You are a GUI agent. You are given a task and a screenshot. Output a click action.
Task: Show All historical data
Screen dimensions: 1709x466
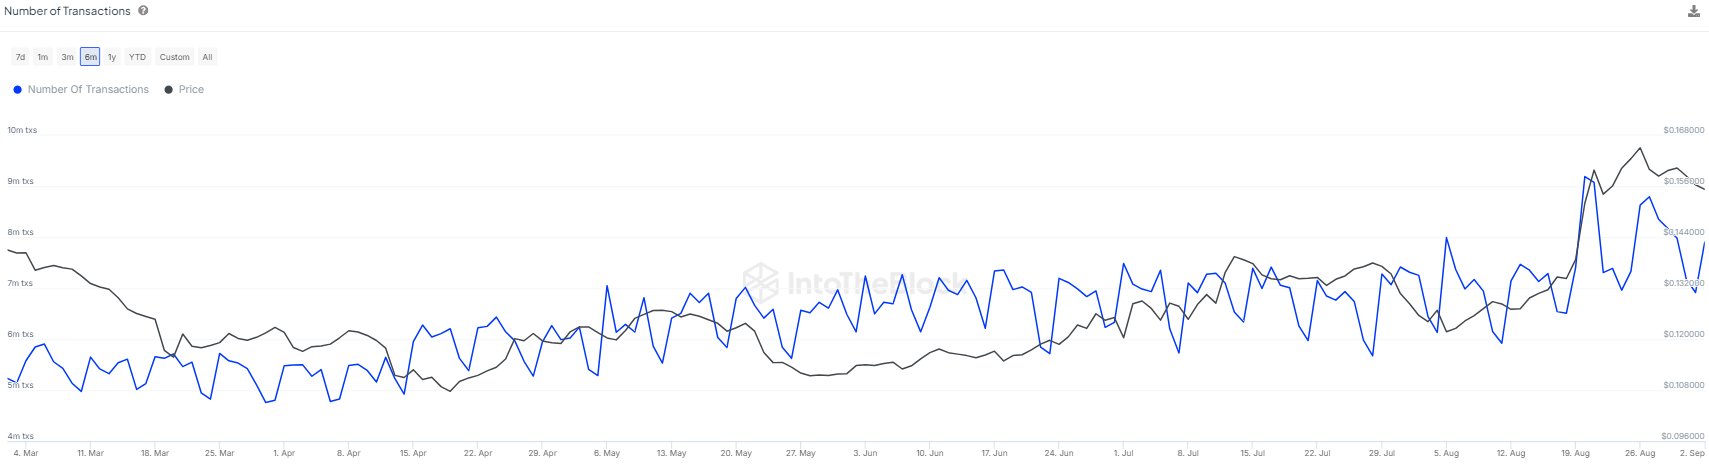pyautogui.click(x=207, y=57)
